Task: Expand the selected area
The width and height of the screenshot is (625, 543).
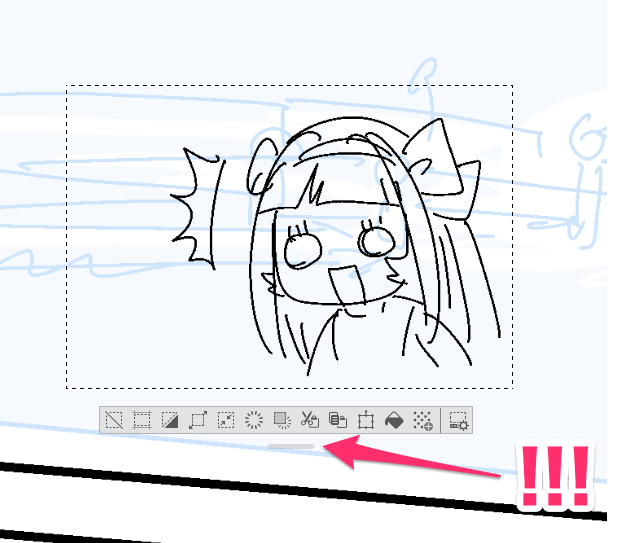Action: pyautogui.click(x=198, y=420)
